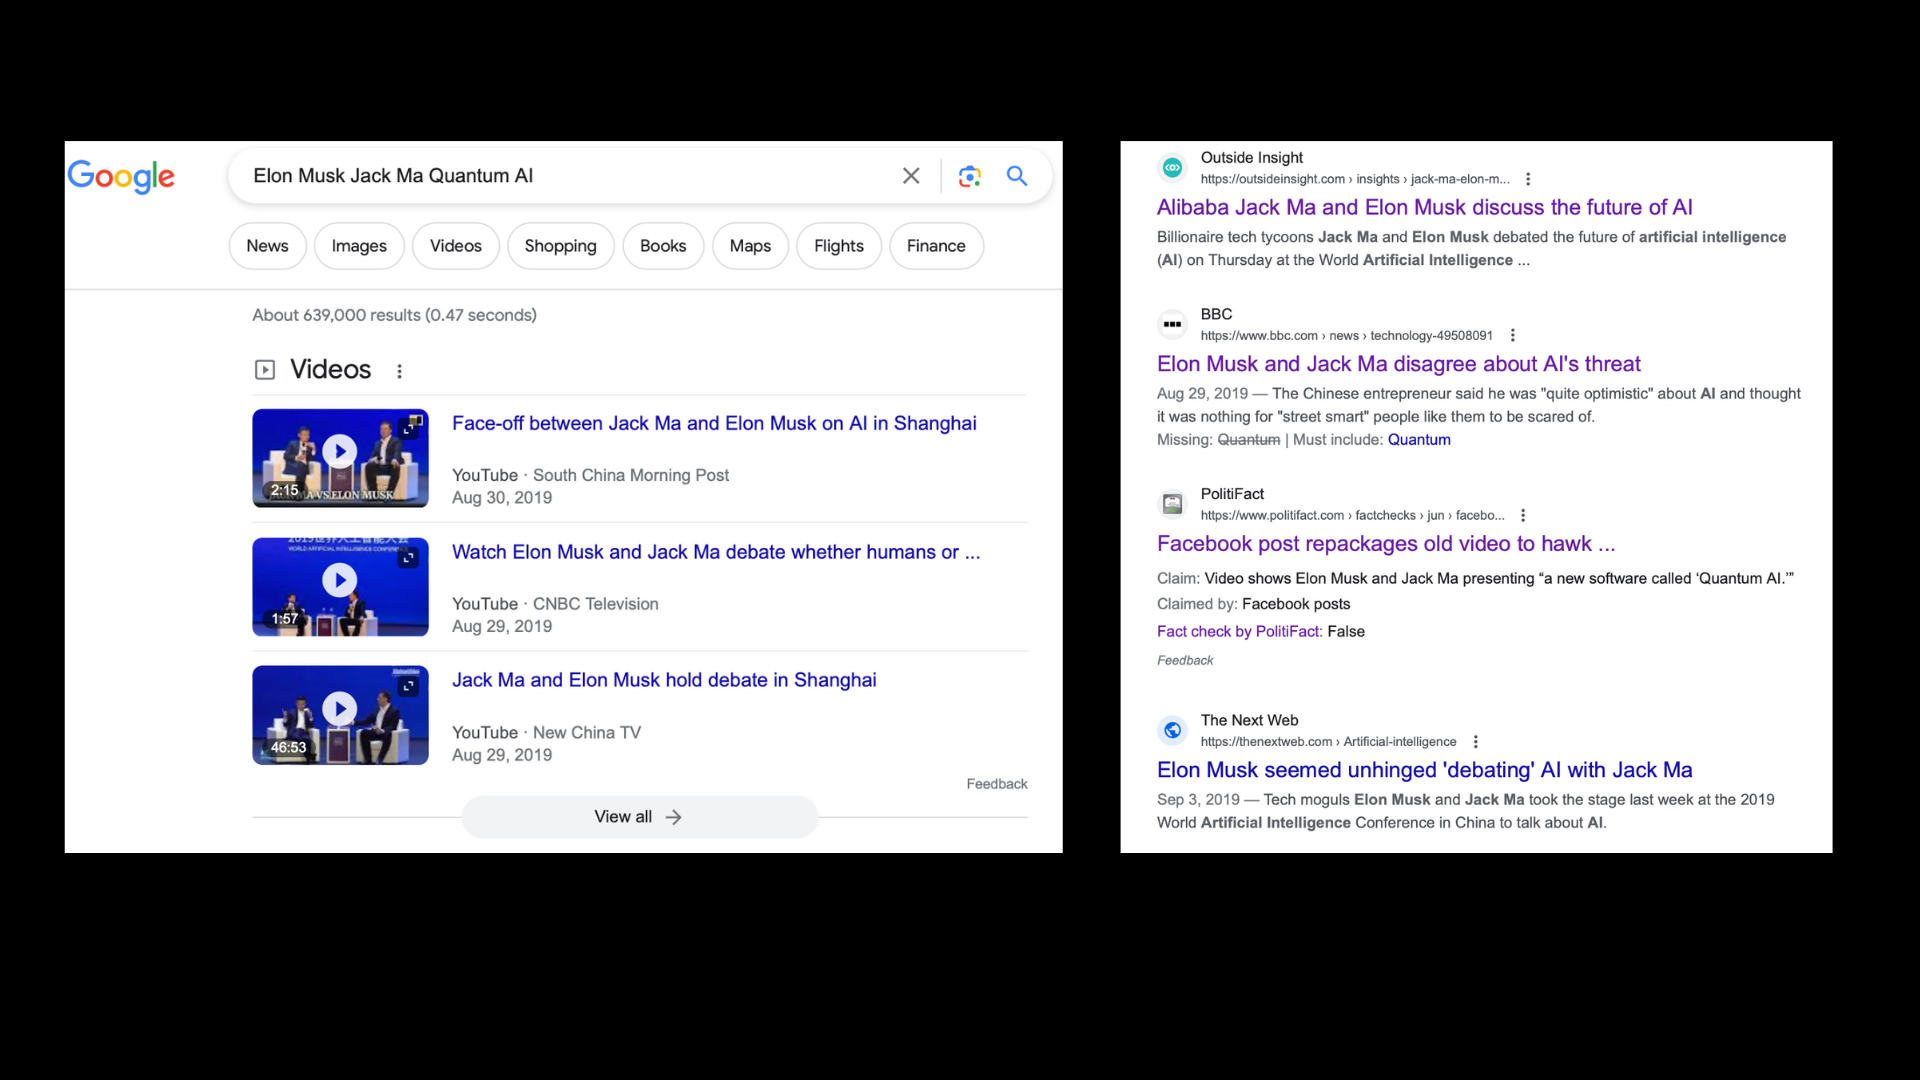The width and height of the screenshot is (1920, 1080).
Task: Click 'The Next Web' site name
Action: pyautogui.click(x=1249, y=720)
